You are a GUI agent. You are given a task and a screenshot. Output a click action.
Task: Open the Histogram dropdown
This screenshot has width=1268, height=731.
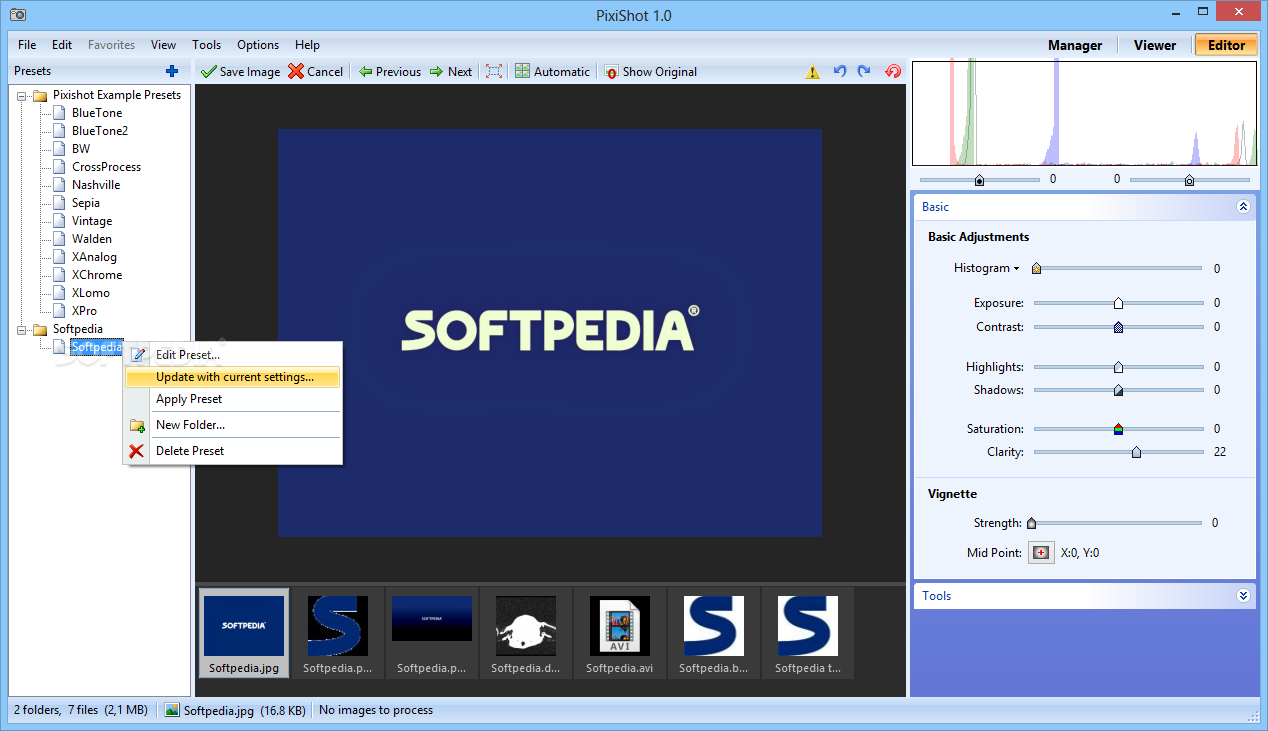click(986, 268)
